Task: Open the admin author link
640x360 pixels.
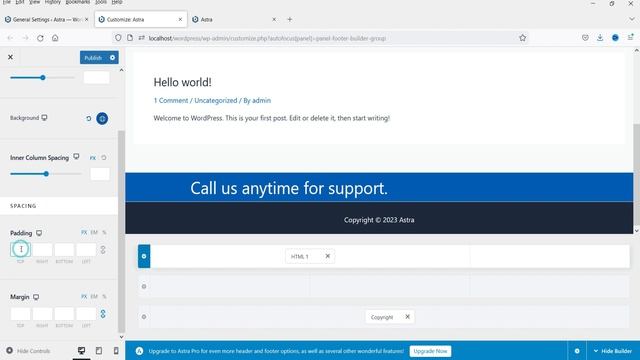Action: [261, 100]
